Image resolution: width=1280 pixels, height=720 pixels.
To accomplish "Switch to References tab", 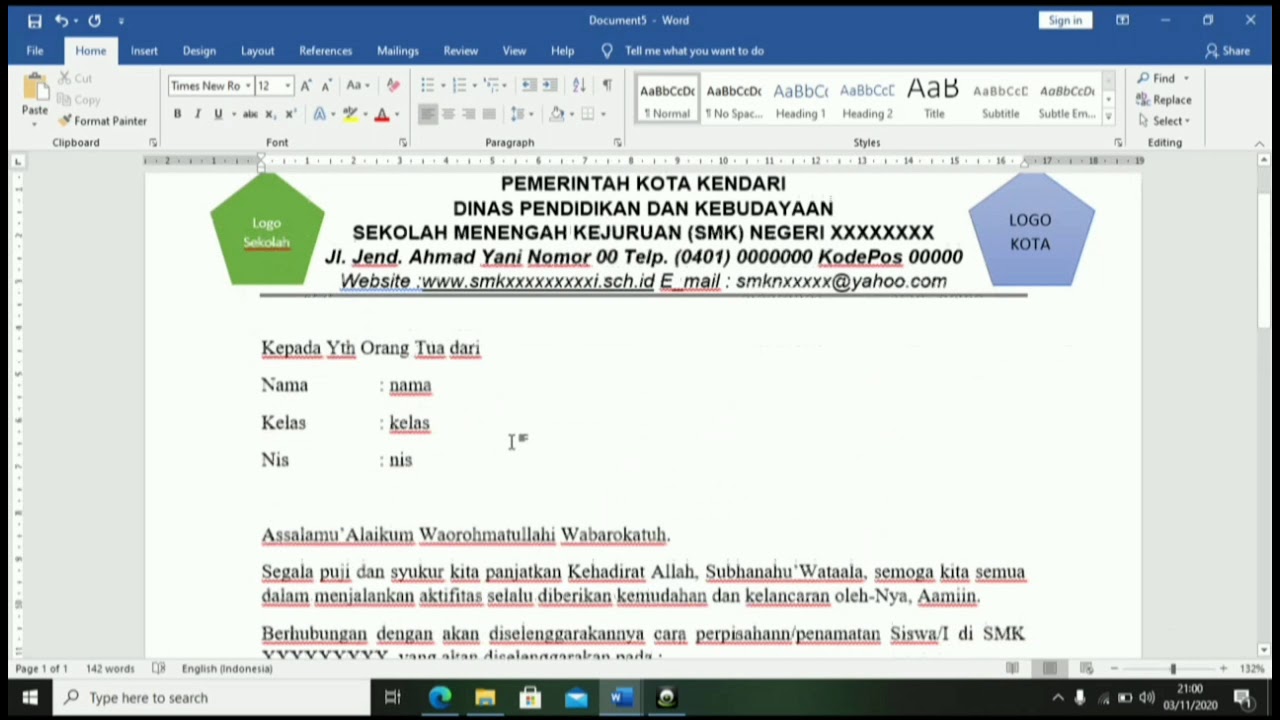I will pos(326,51).
